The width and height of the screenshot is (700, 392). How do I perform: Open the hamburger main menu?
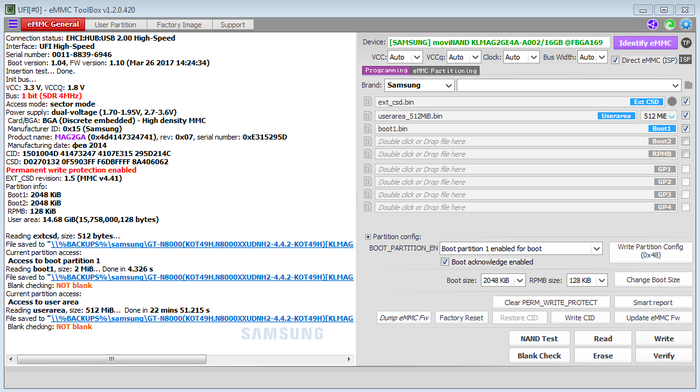(13, 24)
